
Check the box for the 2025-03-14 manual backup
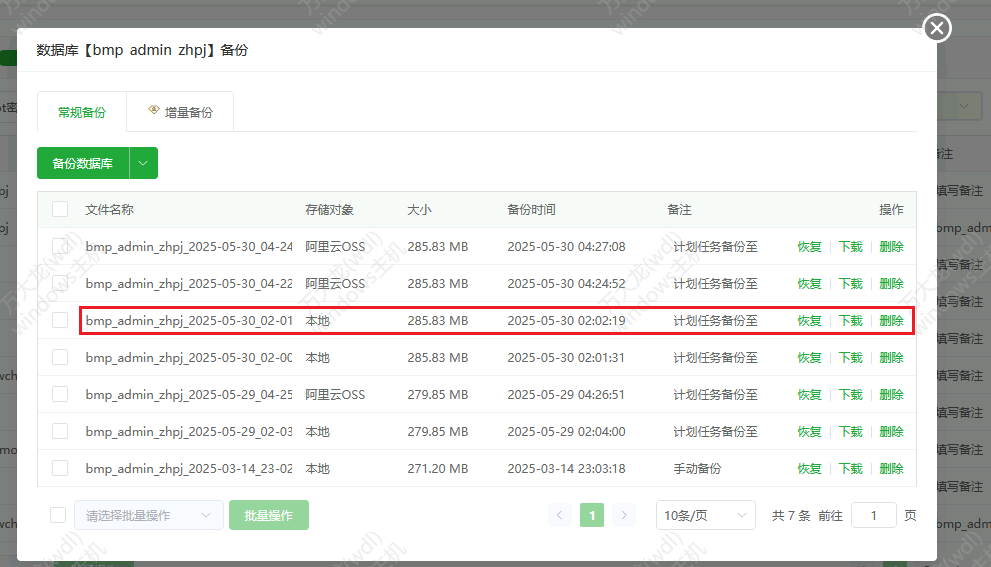60,468
